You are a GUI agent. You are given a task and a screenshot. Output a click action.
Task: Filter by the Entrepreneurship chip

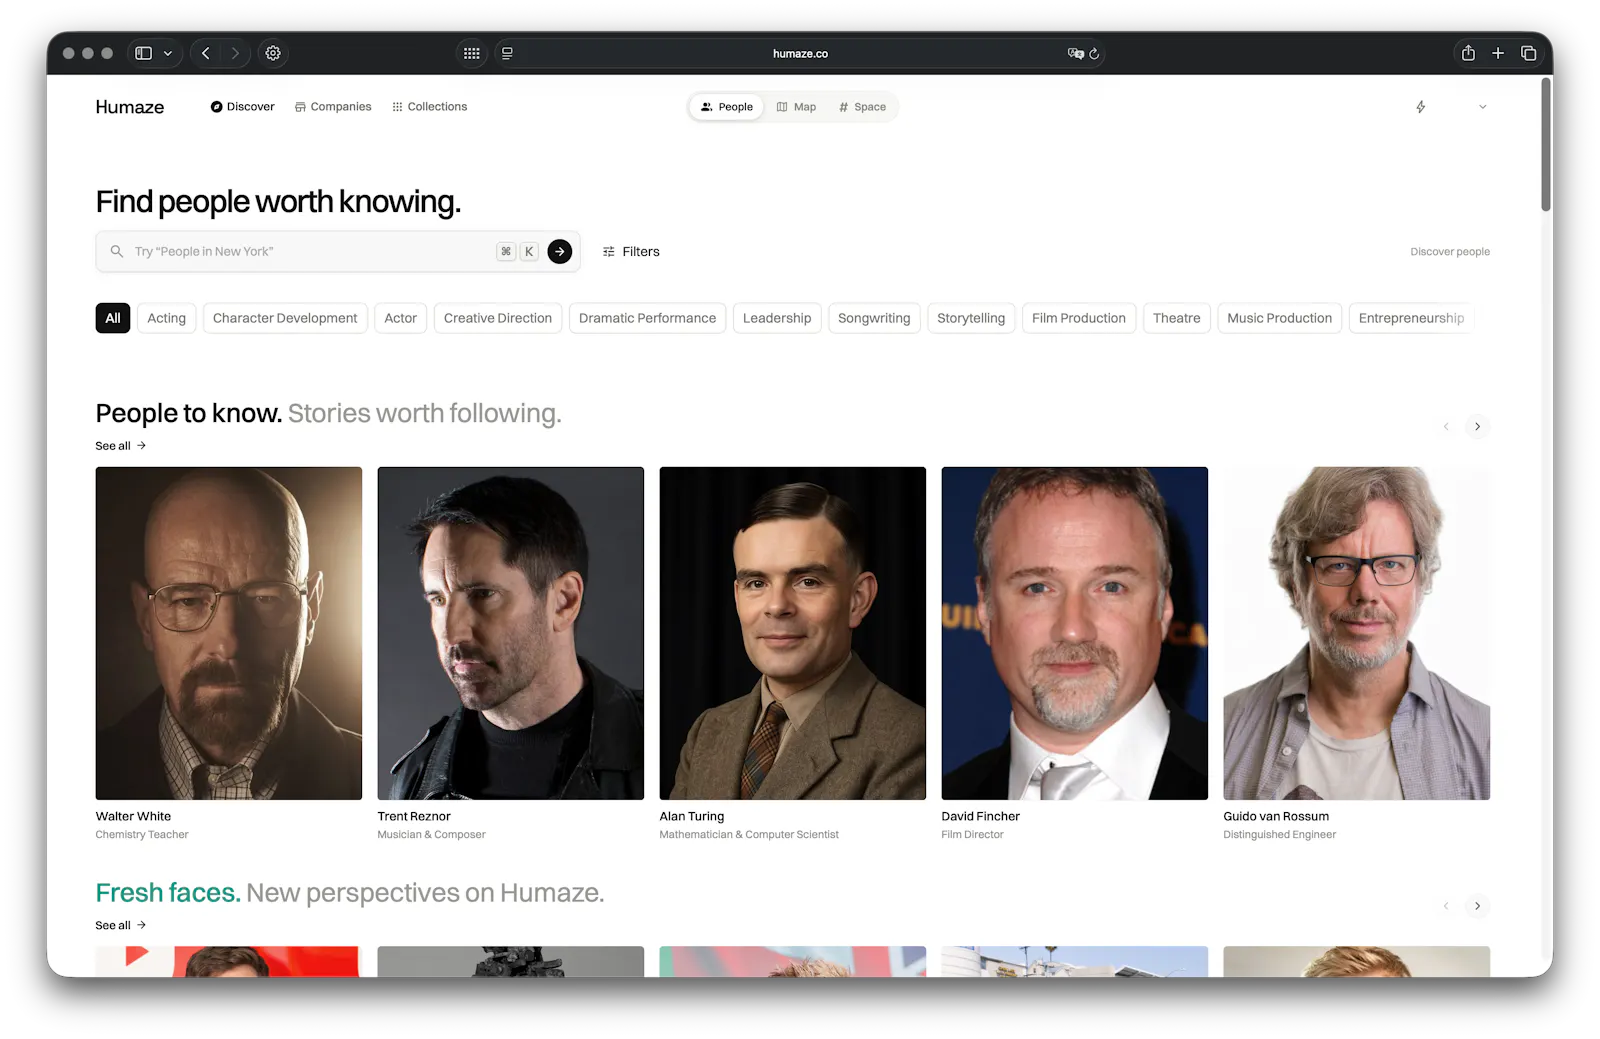click(x=1411, y=318)
